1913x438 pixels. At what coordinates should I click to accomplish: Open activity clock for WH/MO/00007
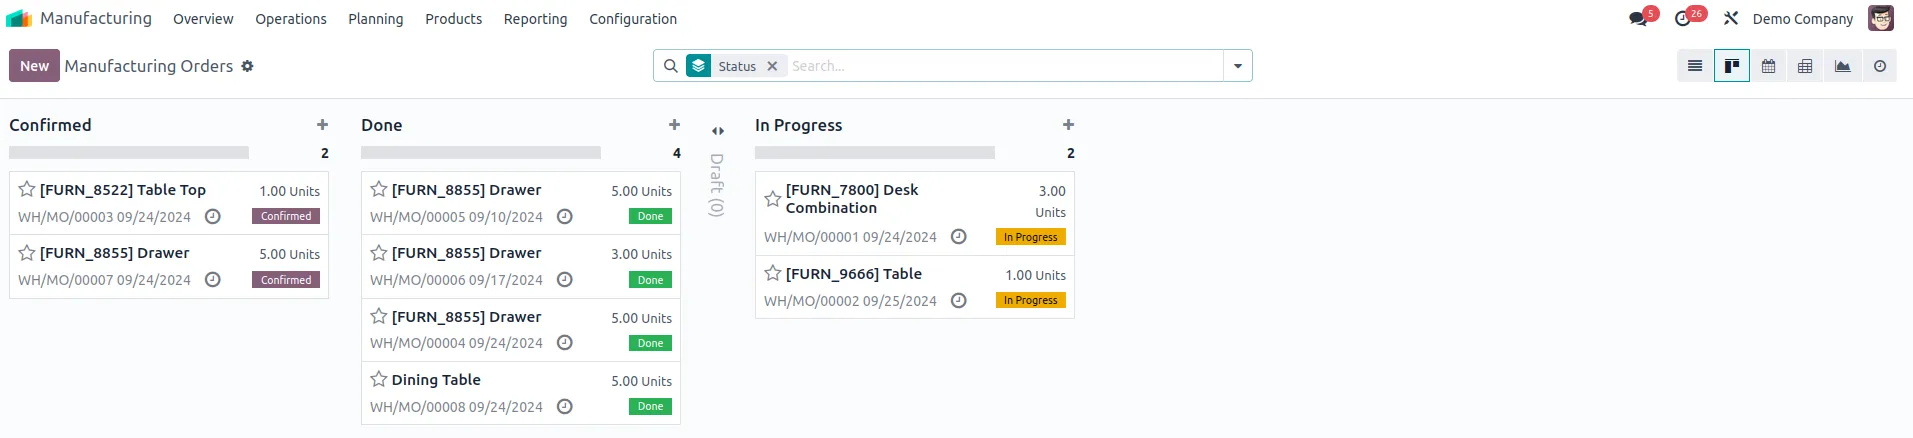[212, 280]
